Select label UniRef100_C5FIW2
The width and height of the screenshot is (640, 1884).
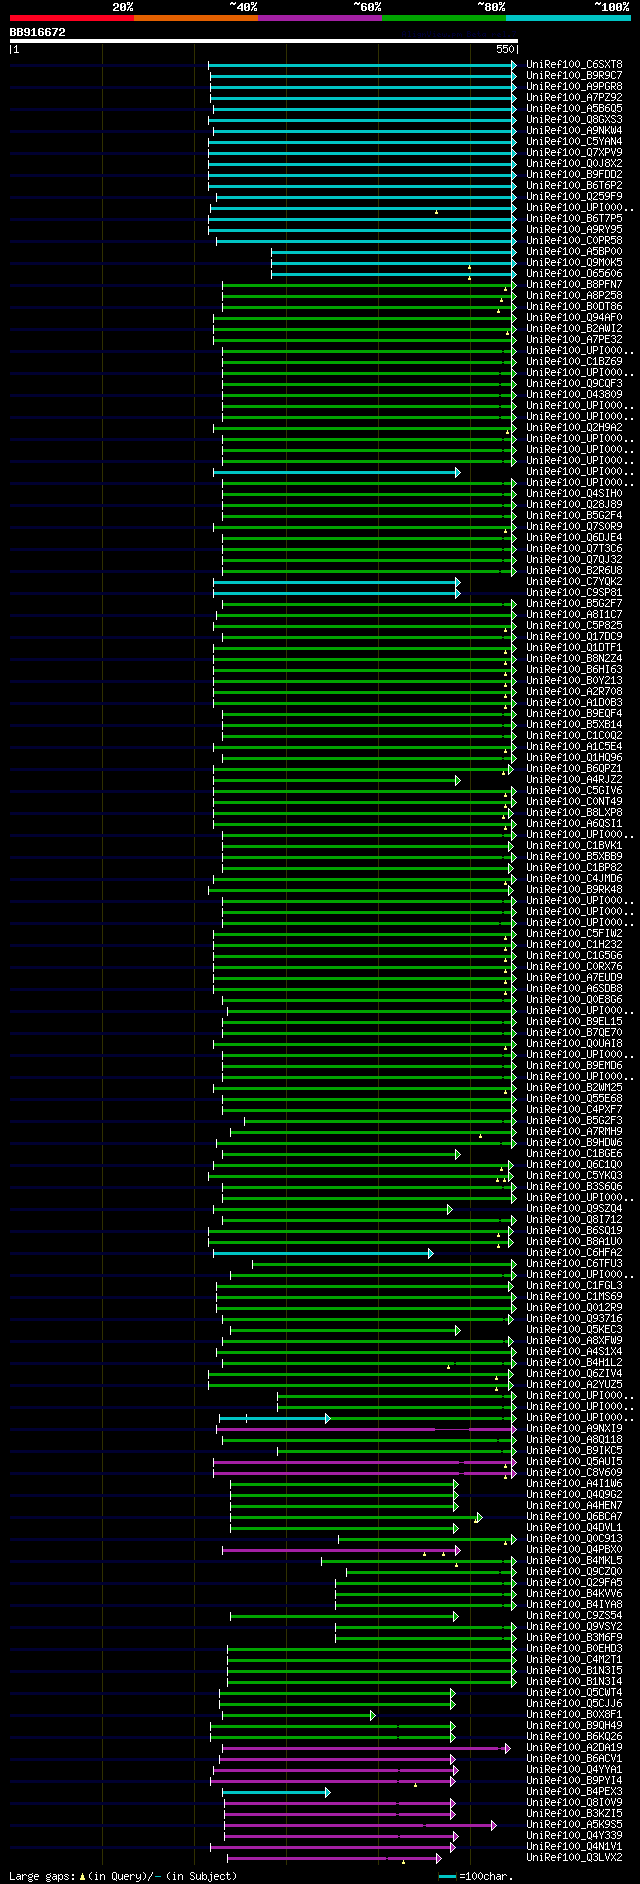[574, 933]
